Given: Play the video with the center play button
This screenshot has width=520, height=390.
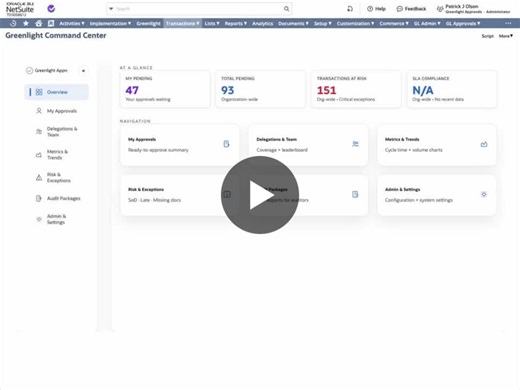Looking at the screenshot, I should [260, 195].
